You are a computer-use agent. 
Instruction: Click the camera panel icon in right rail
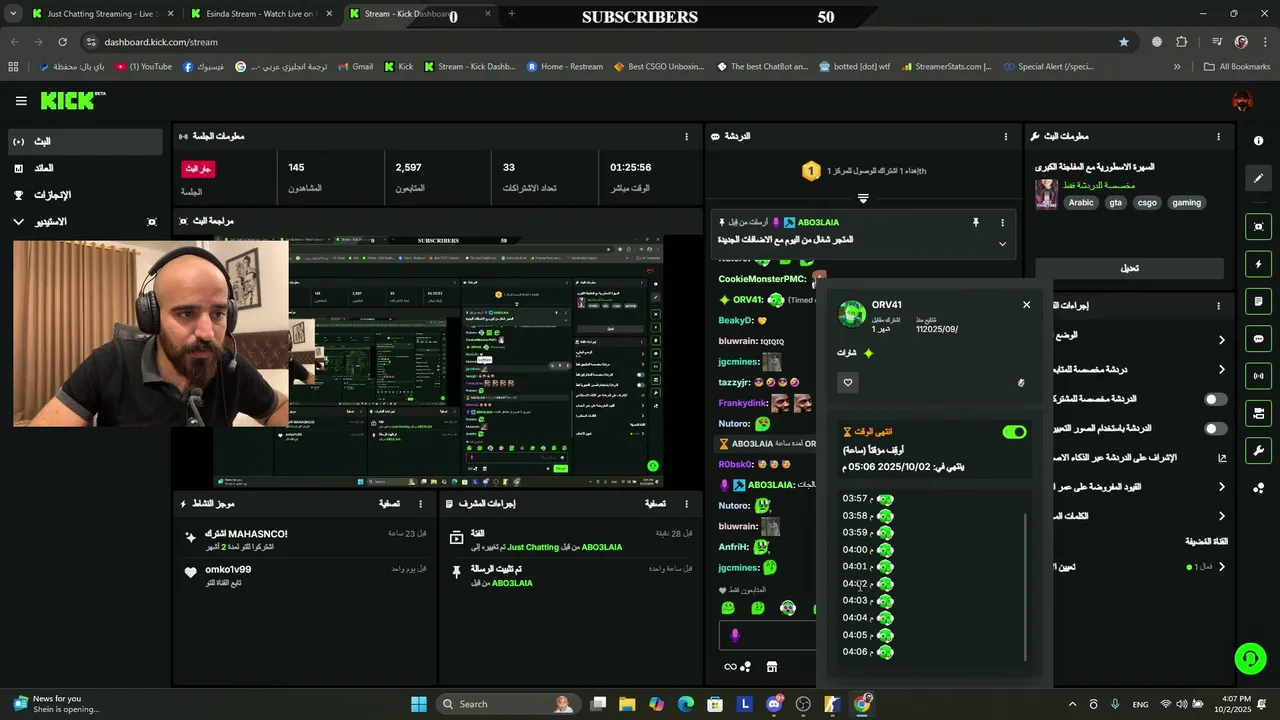(1259, 413)
